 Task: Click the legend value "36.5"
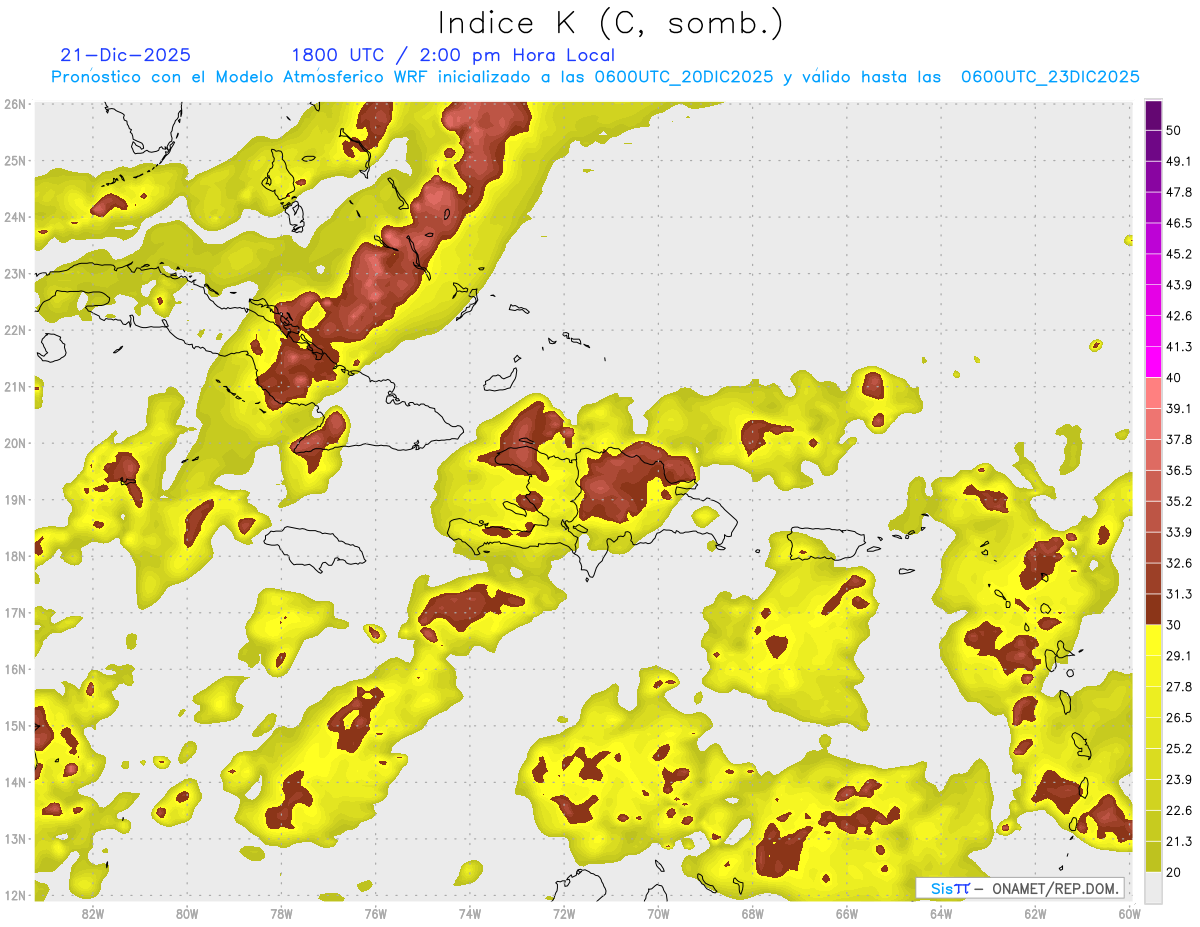pos(1178,470)
